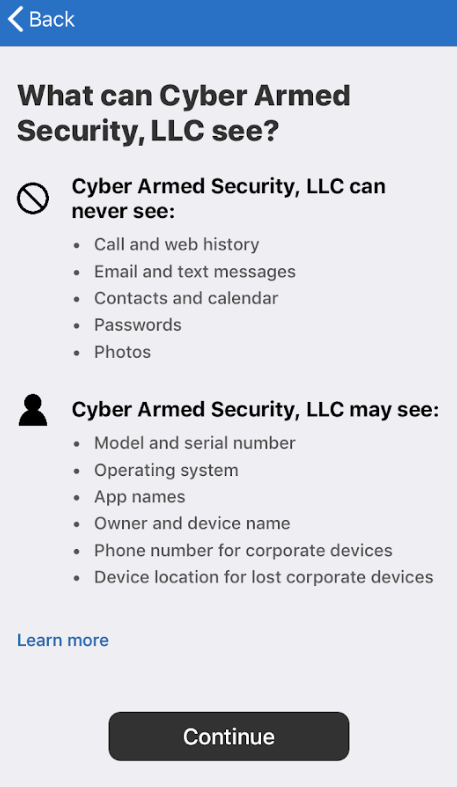
Task: Go back using the Back label
Action: click(x=52, y=20)
